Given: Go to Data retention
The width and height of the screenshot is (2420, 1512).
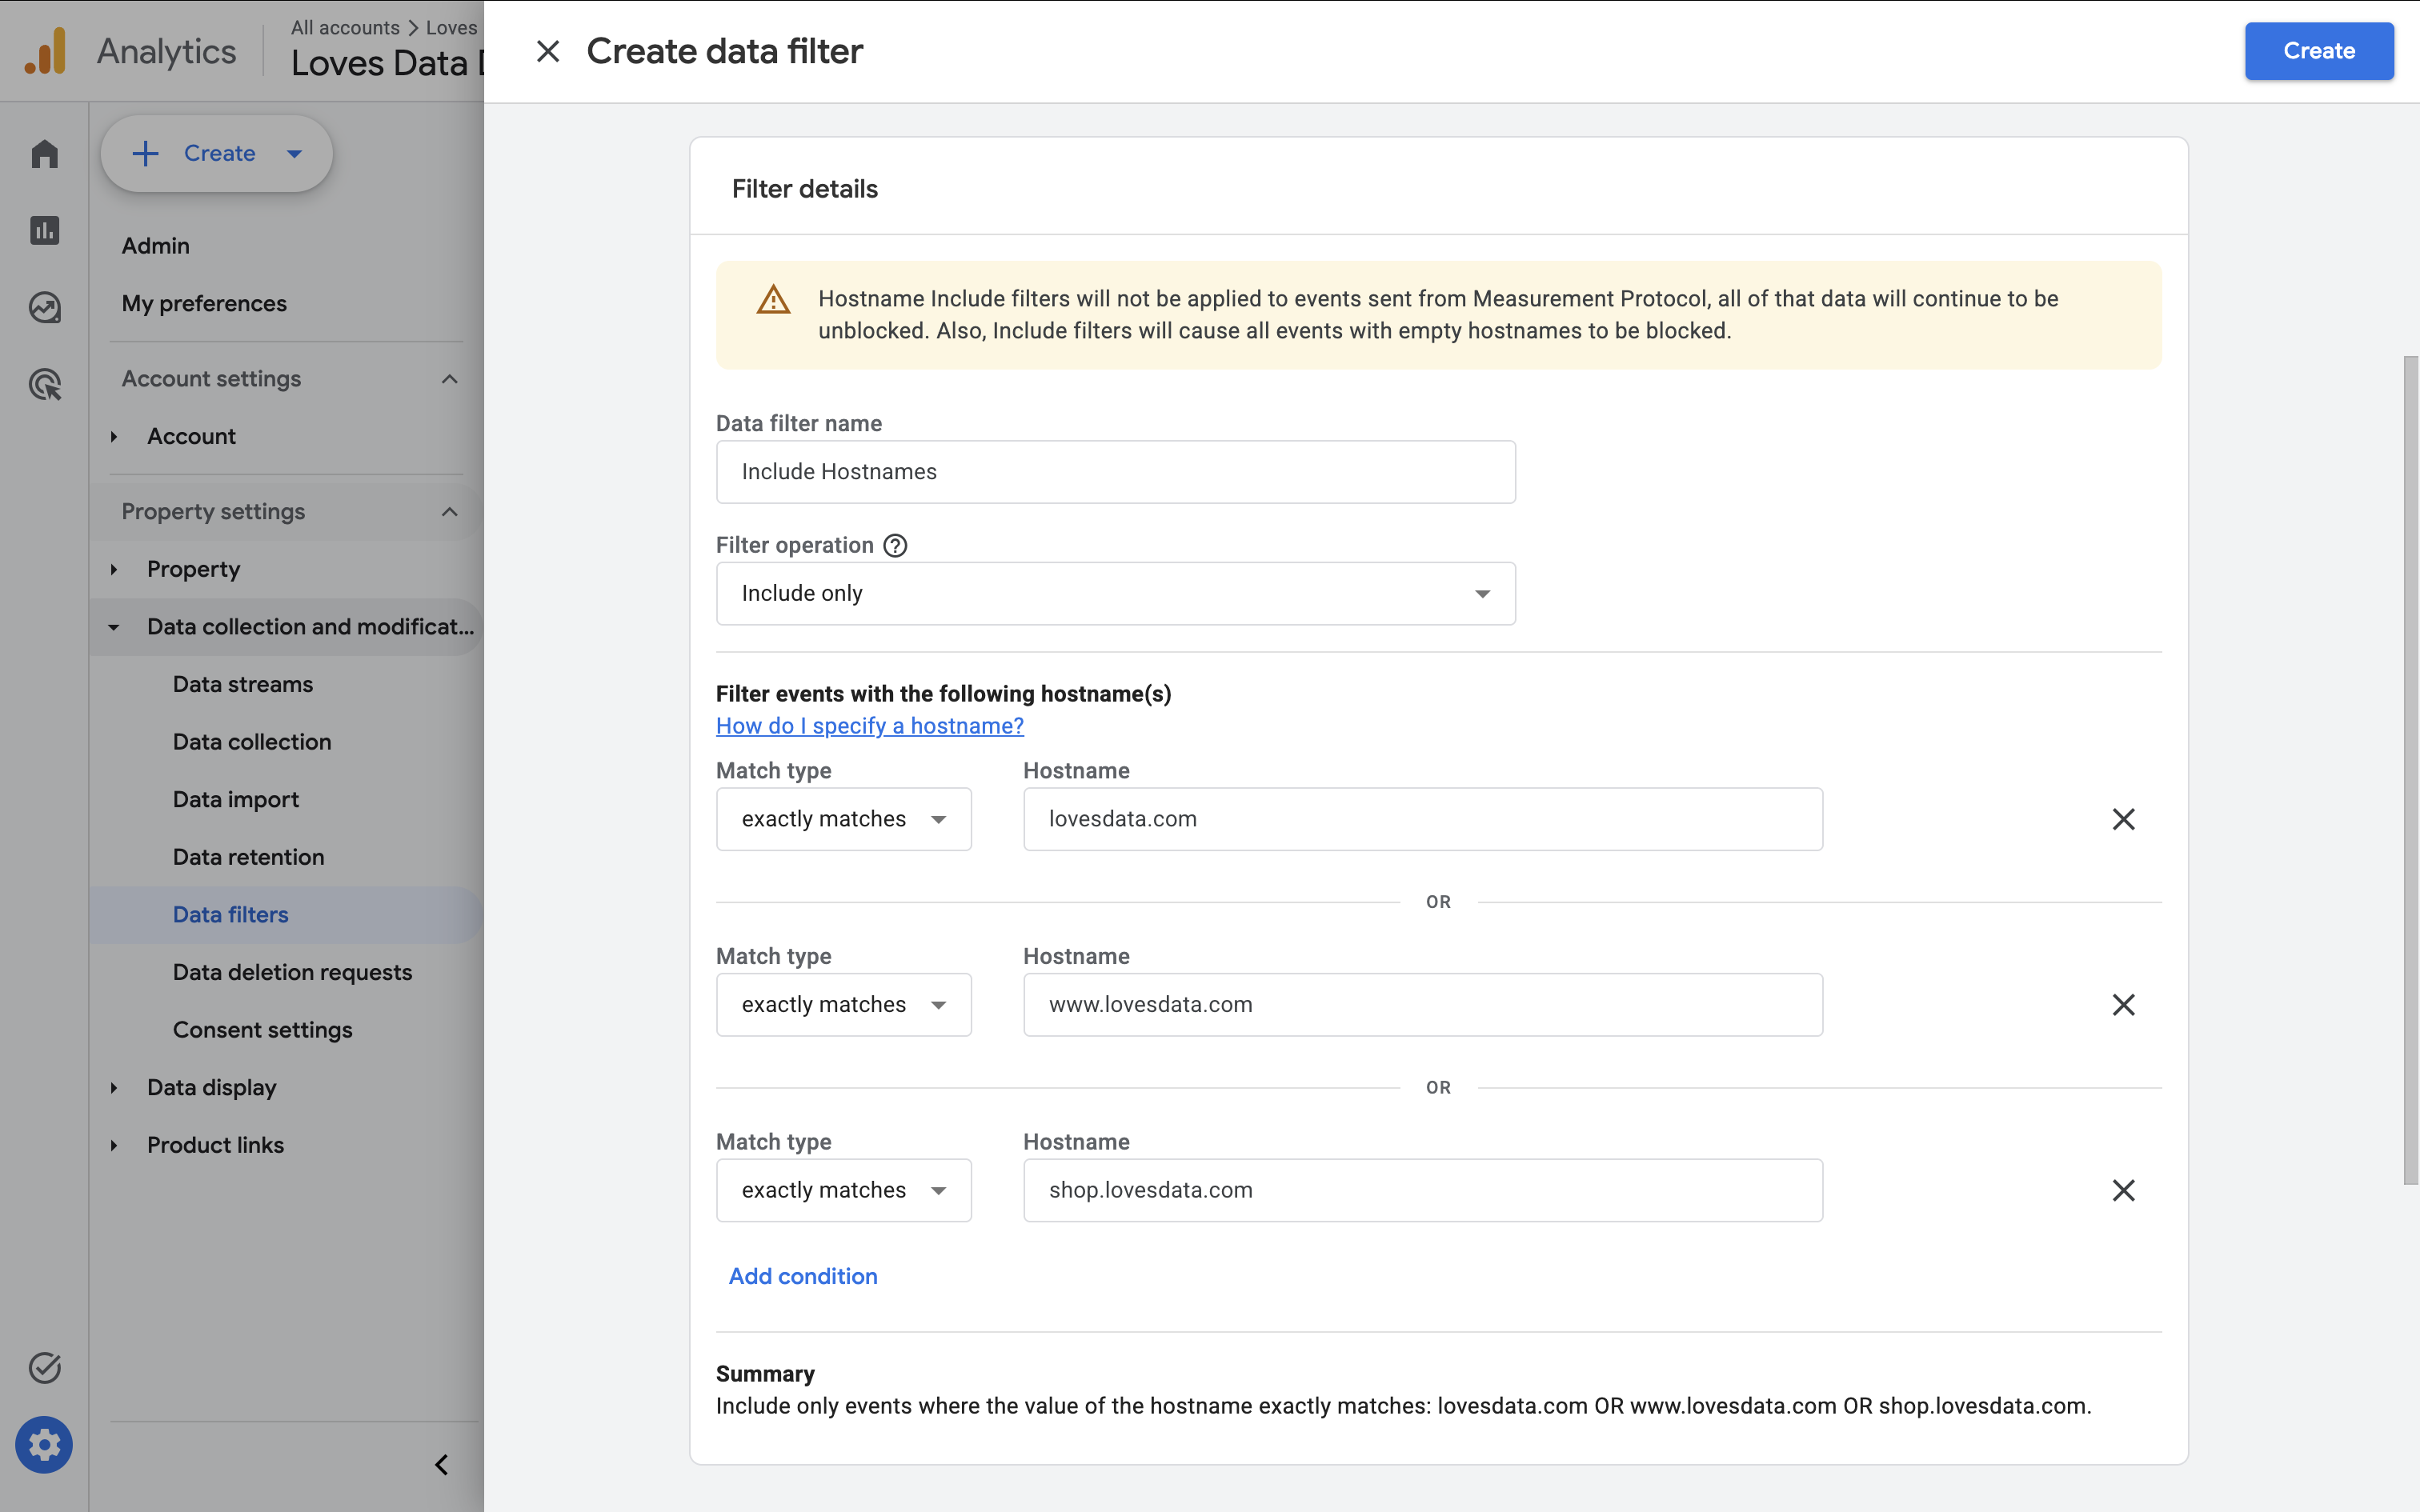Looking at the screenshot, I should click(249, 857).
